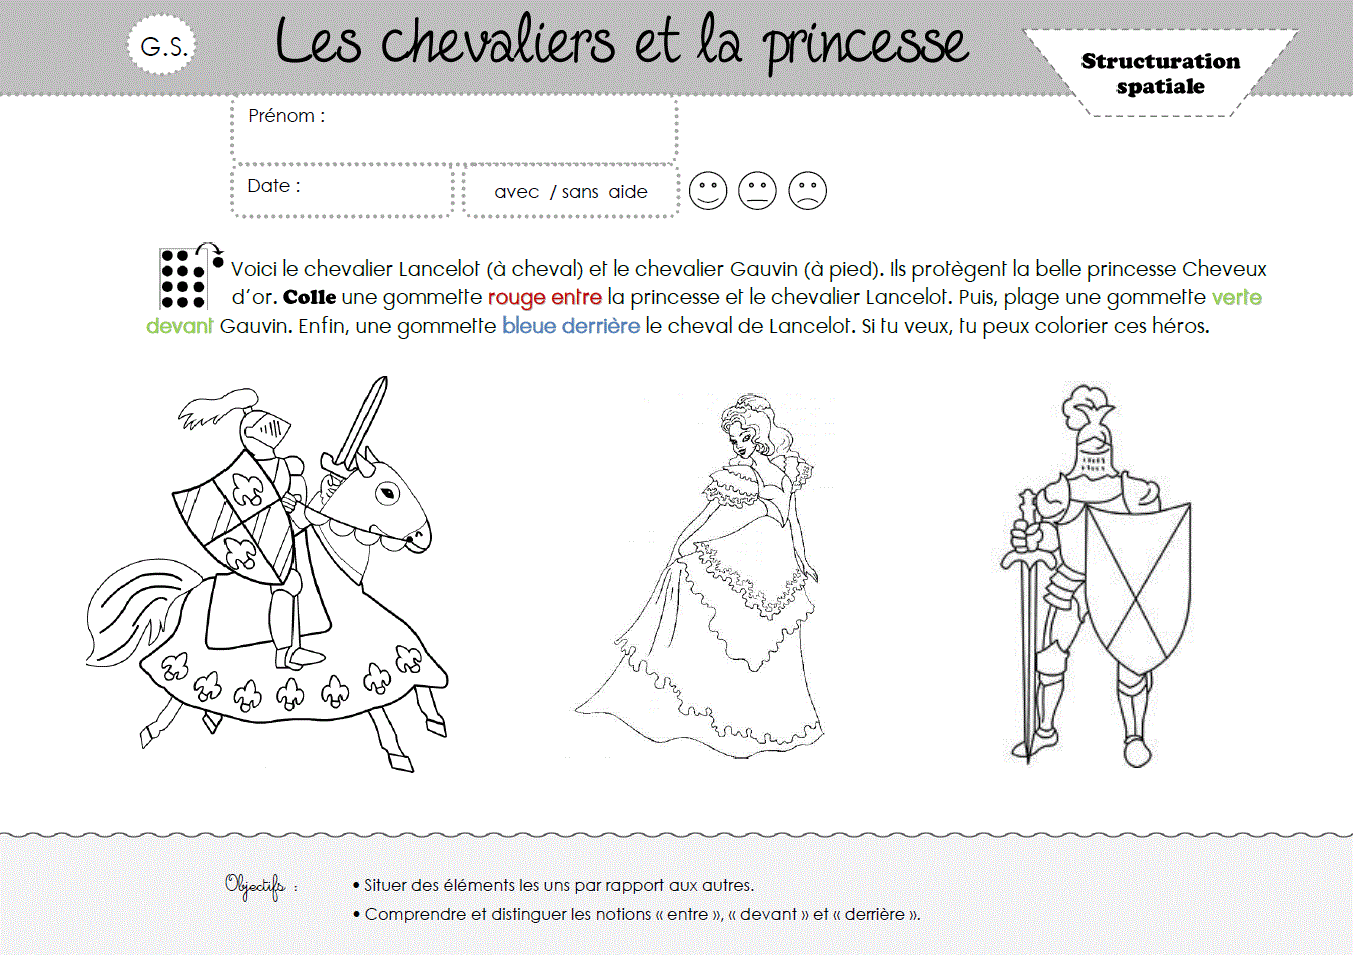The image size is (1353, 955).
Task: Click inside the Date field
Action: pyautogui.click(x=342, y=190)
